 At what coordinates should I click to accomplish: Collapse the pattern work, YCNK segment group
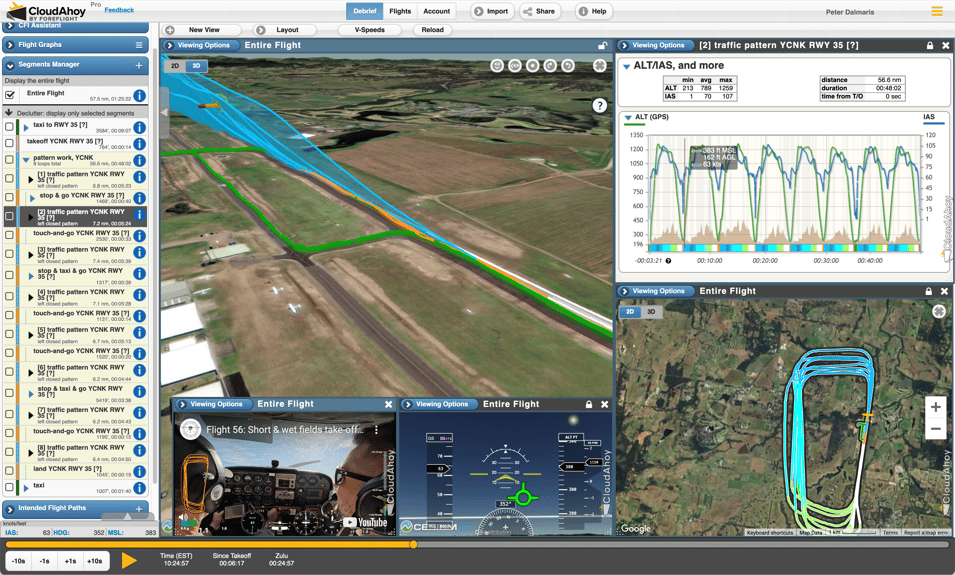pos(26,160)
